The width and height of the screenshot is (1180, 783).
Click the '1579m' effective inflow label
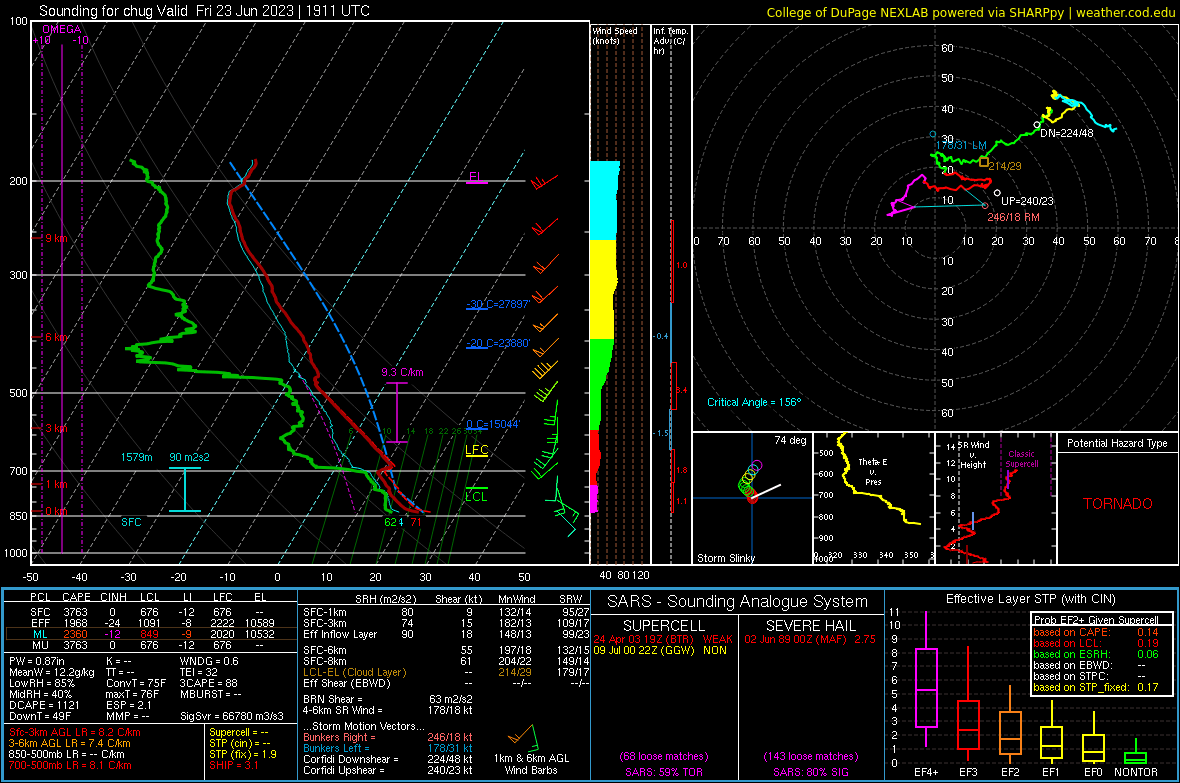click(x=136, y=457)
